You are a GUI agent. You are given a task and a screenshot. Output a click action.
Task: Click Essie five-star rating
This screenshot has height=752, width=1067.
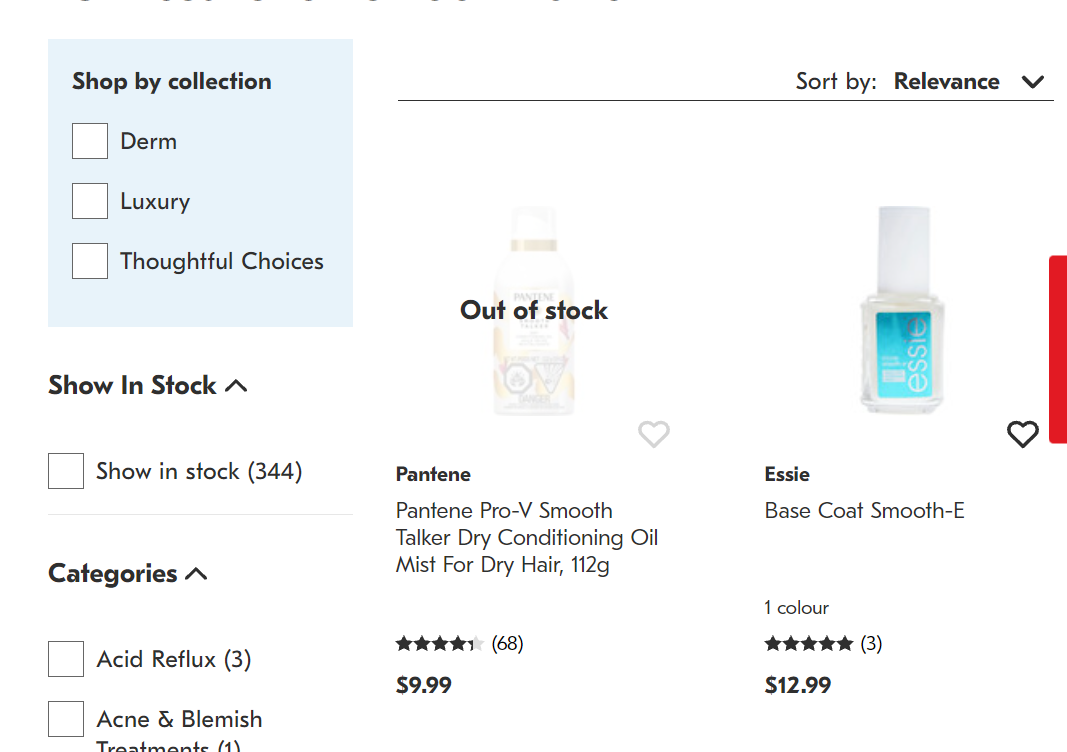(x=808, y=644)
